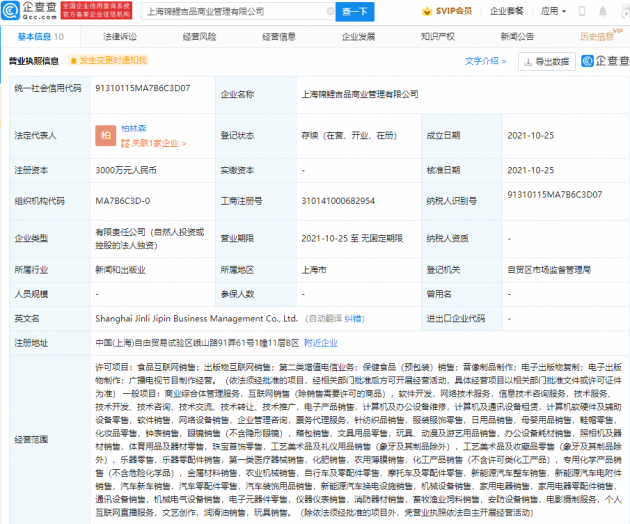Image resolution: width=630 pixels, height=524 pixels.
Task: Click legal representative avatar 柏
Action: point(105,136)
